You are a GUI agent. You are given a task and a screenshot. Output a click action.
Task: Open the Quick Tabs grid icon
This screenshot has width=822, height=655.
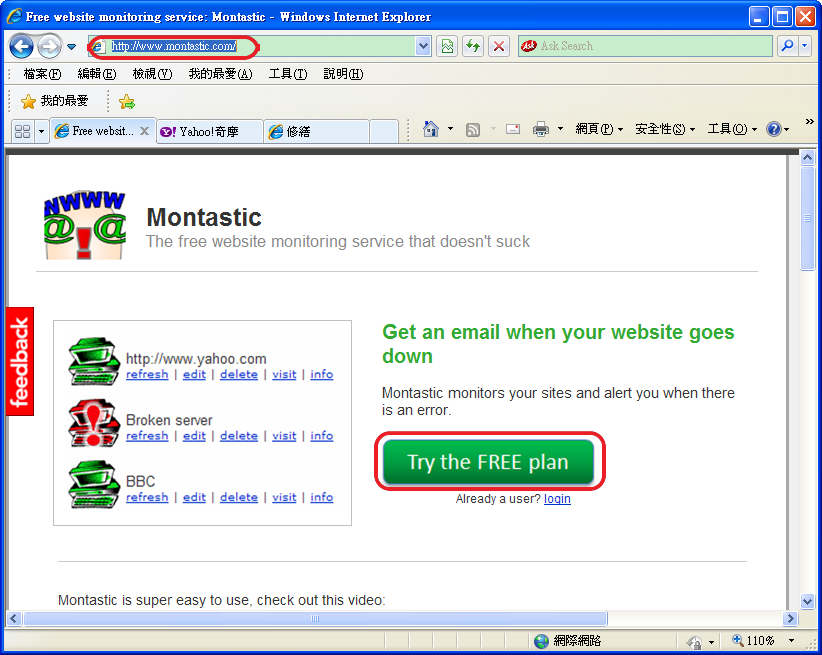[23, 131]
